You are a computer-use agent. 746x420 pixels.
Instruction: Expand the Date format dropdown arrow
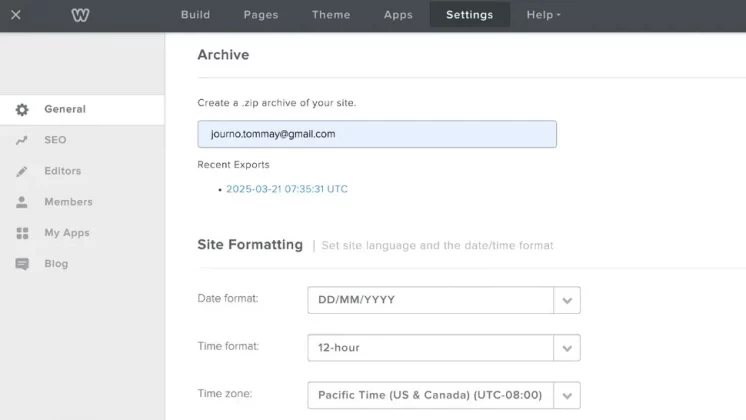(x=567, y=300)
